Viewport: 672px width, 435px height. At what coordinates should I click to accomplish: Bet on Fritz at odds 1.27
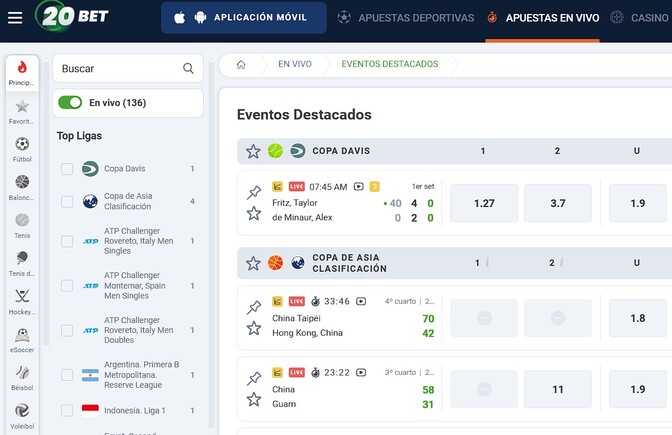click(484, 203)
